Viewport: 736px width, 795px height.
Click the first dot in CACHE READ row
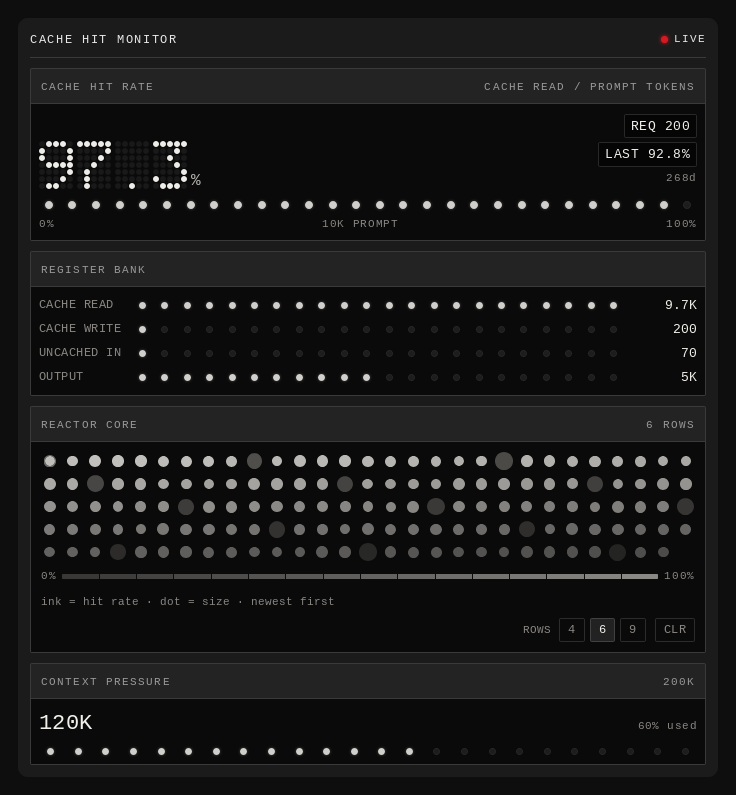point(142,306)
